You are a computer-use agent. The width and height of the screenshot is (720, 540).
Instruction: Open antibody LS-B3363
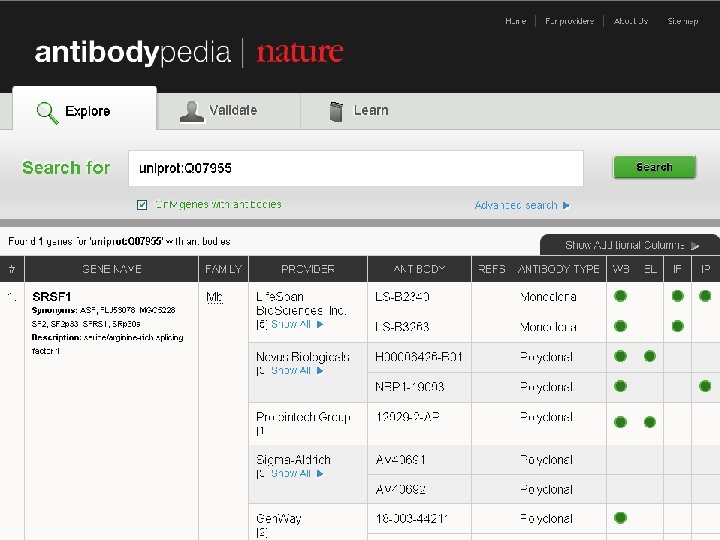[402, 327]
